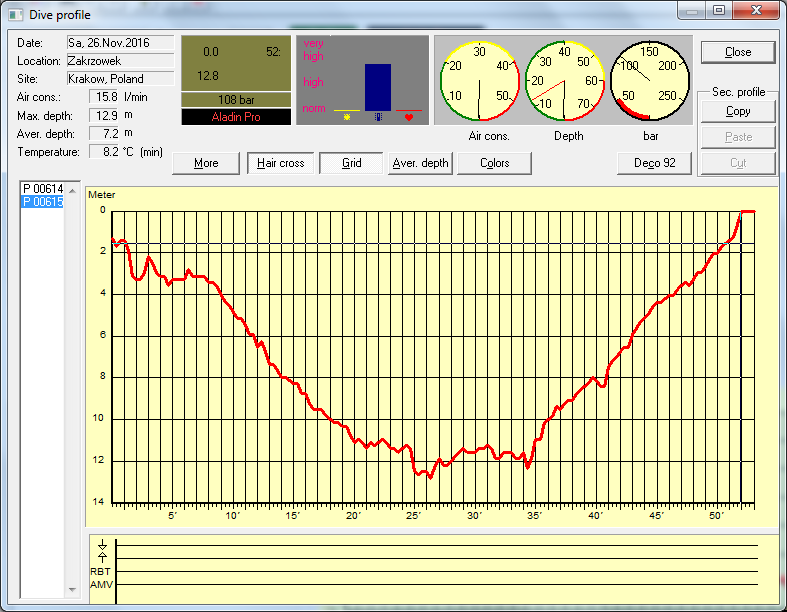The height and width of the screenshot is (612, 787).
Task: Click the red heart breathing indicator icon
Action: coord(409,117)
